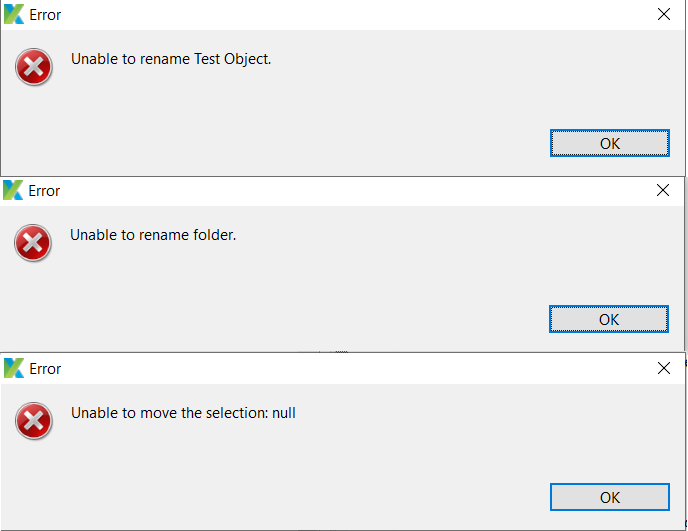Click the 'Unable to rename Test Object.' message
This screenshot has width=688, height=531.
pyautogui.click(x=171, y=59)
